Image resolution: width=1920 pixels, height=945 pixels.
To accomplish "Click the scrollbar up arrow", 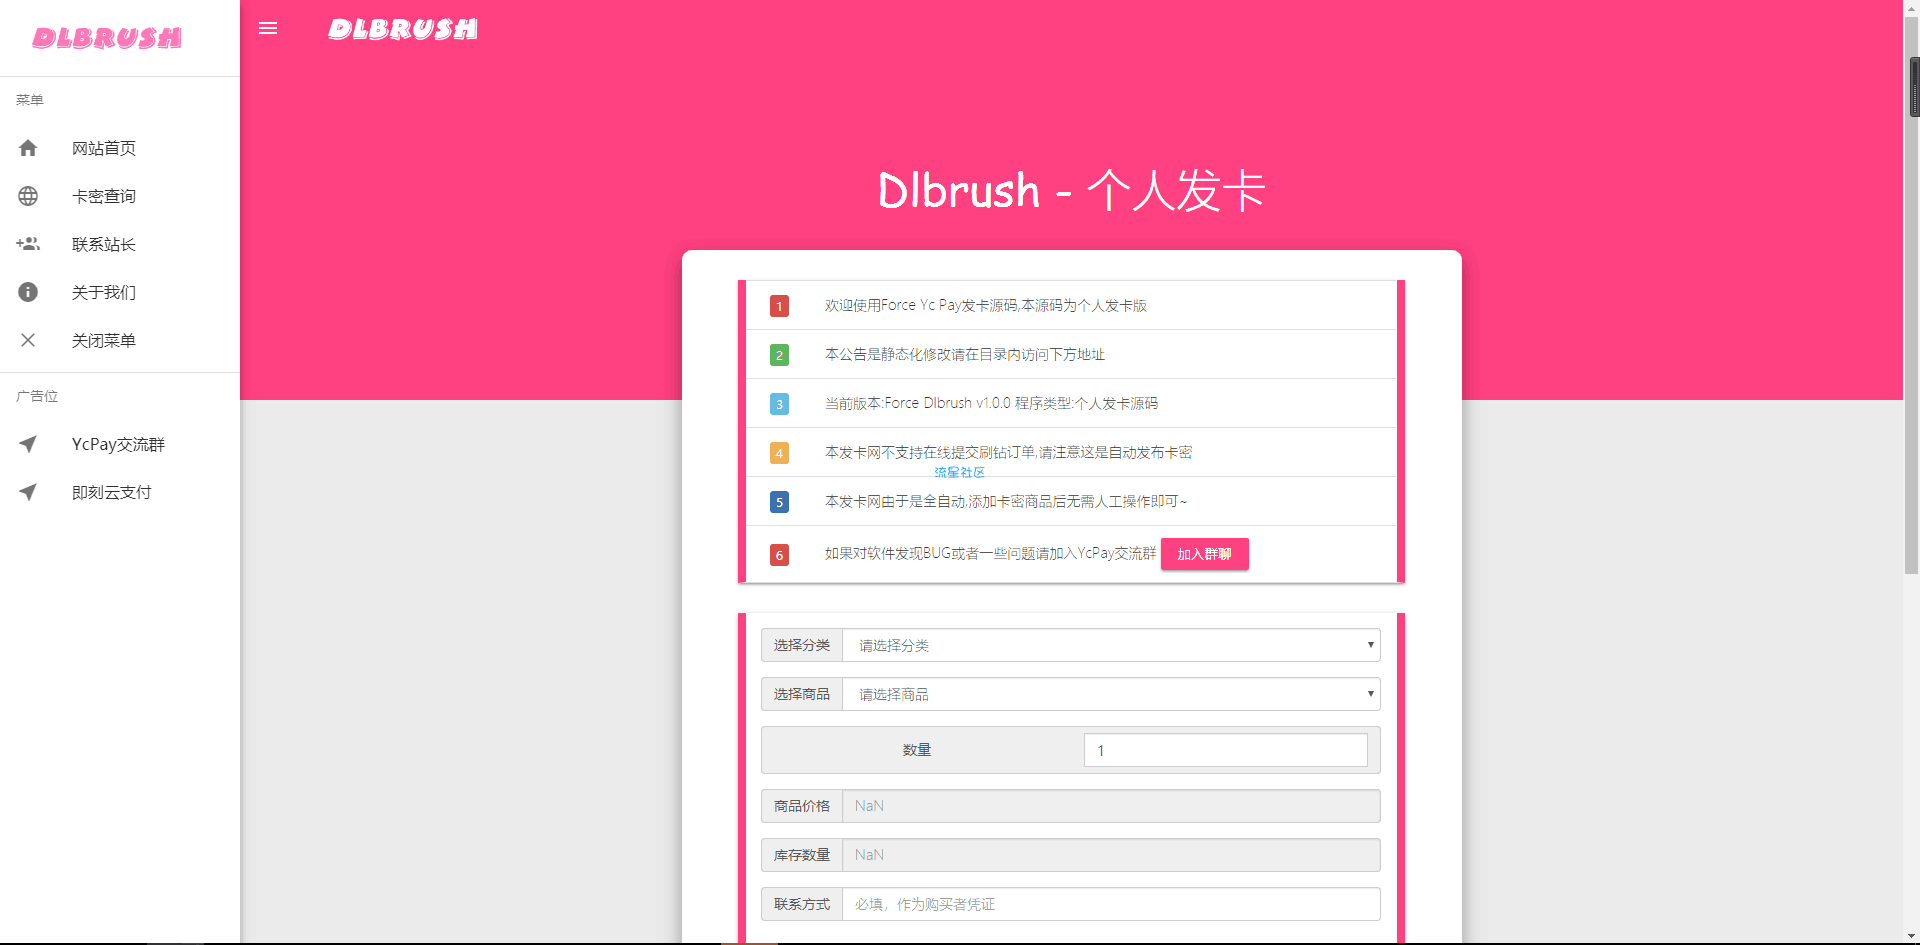I will click(1912, 8).
